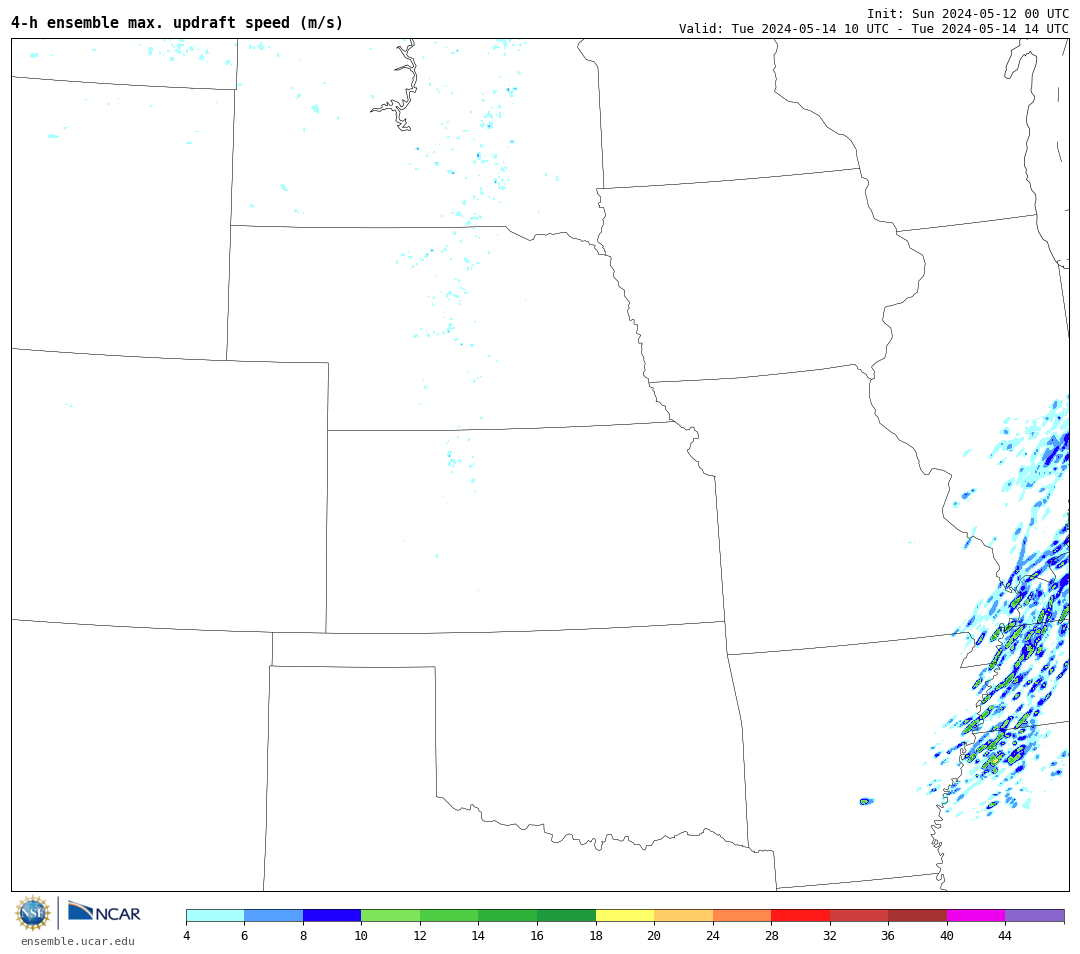
Task: Click the legend tick label 18
Action: click(596, 935)
